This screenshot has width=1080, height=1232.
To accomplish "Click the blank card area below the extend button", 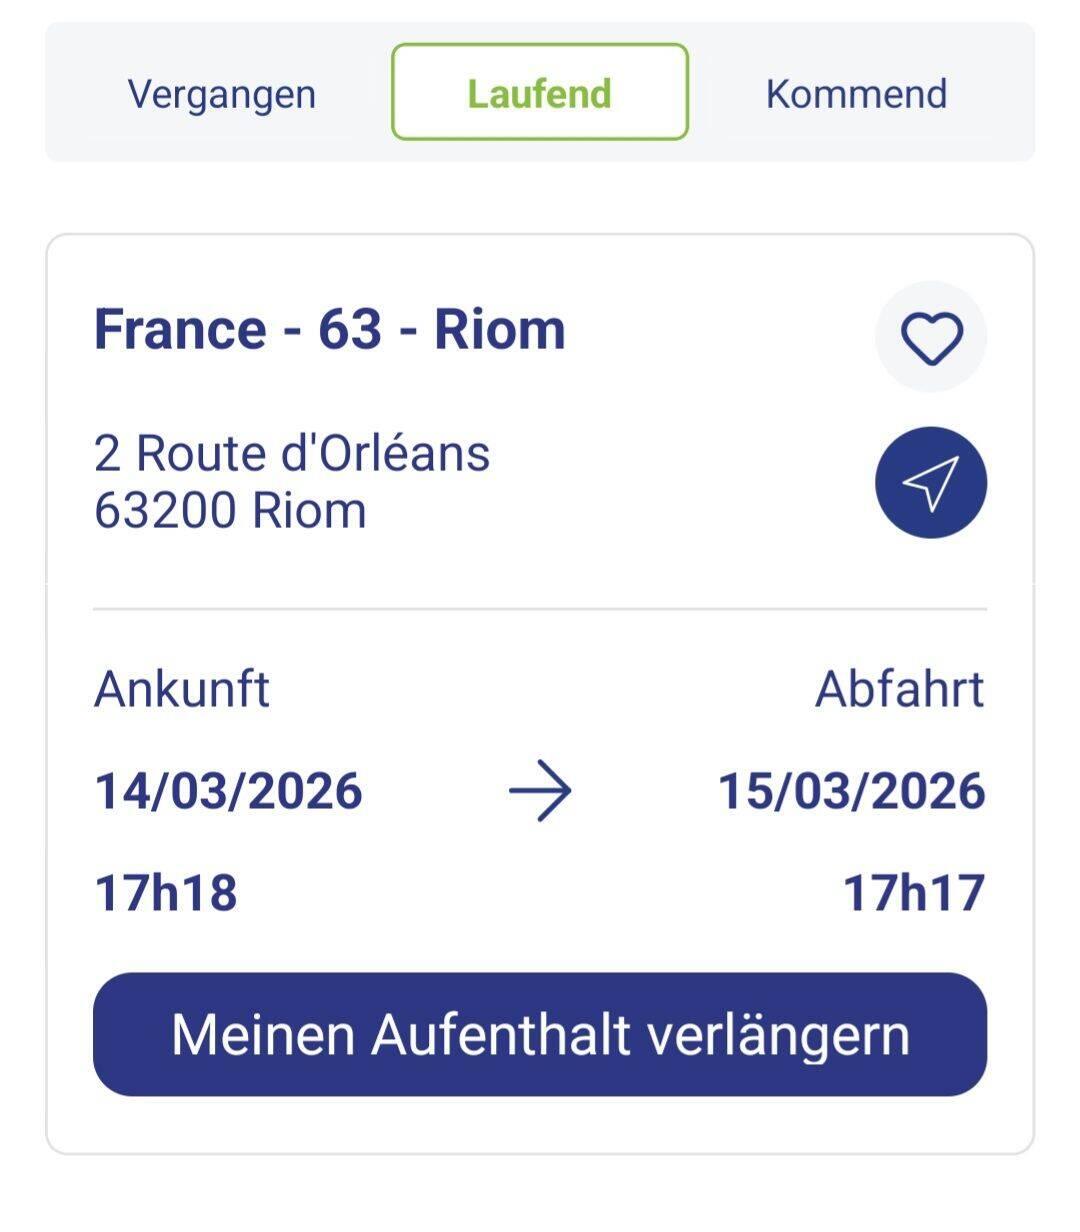I will (x=540, y=1125).
